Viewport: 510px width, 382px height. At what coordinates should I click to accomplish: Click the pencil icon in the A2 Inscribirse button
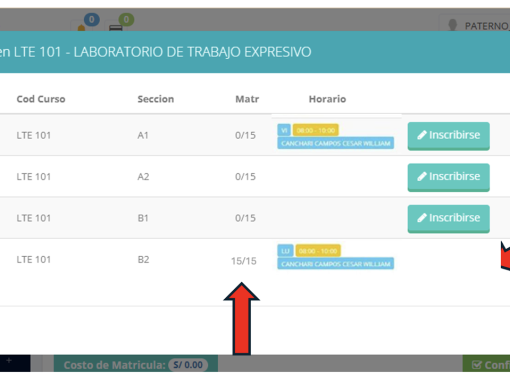(422, 176)
